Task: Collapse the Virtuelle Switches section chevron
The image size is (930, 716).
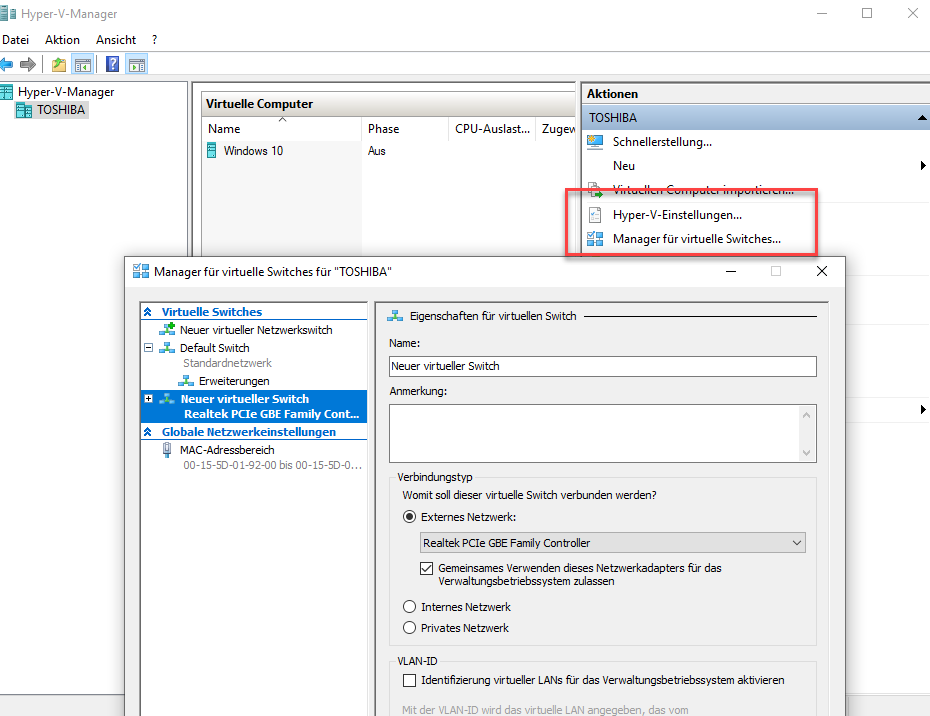Action: (148, 312)
